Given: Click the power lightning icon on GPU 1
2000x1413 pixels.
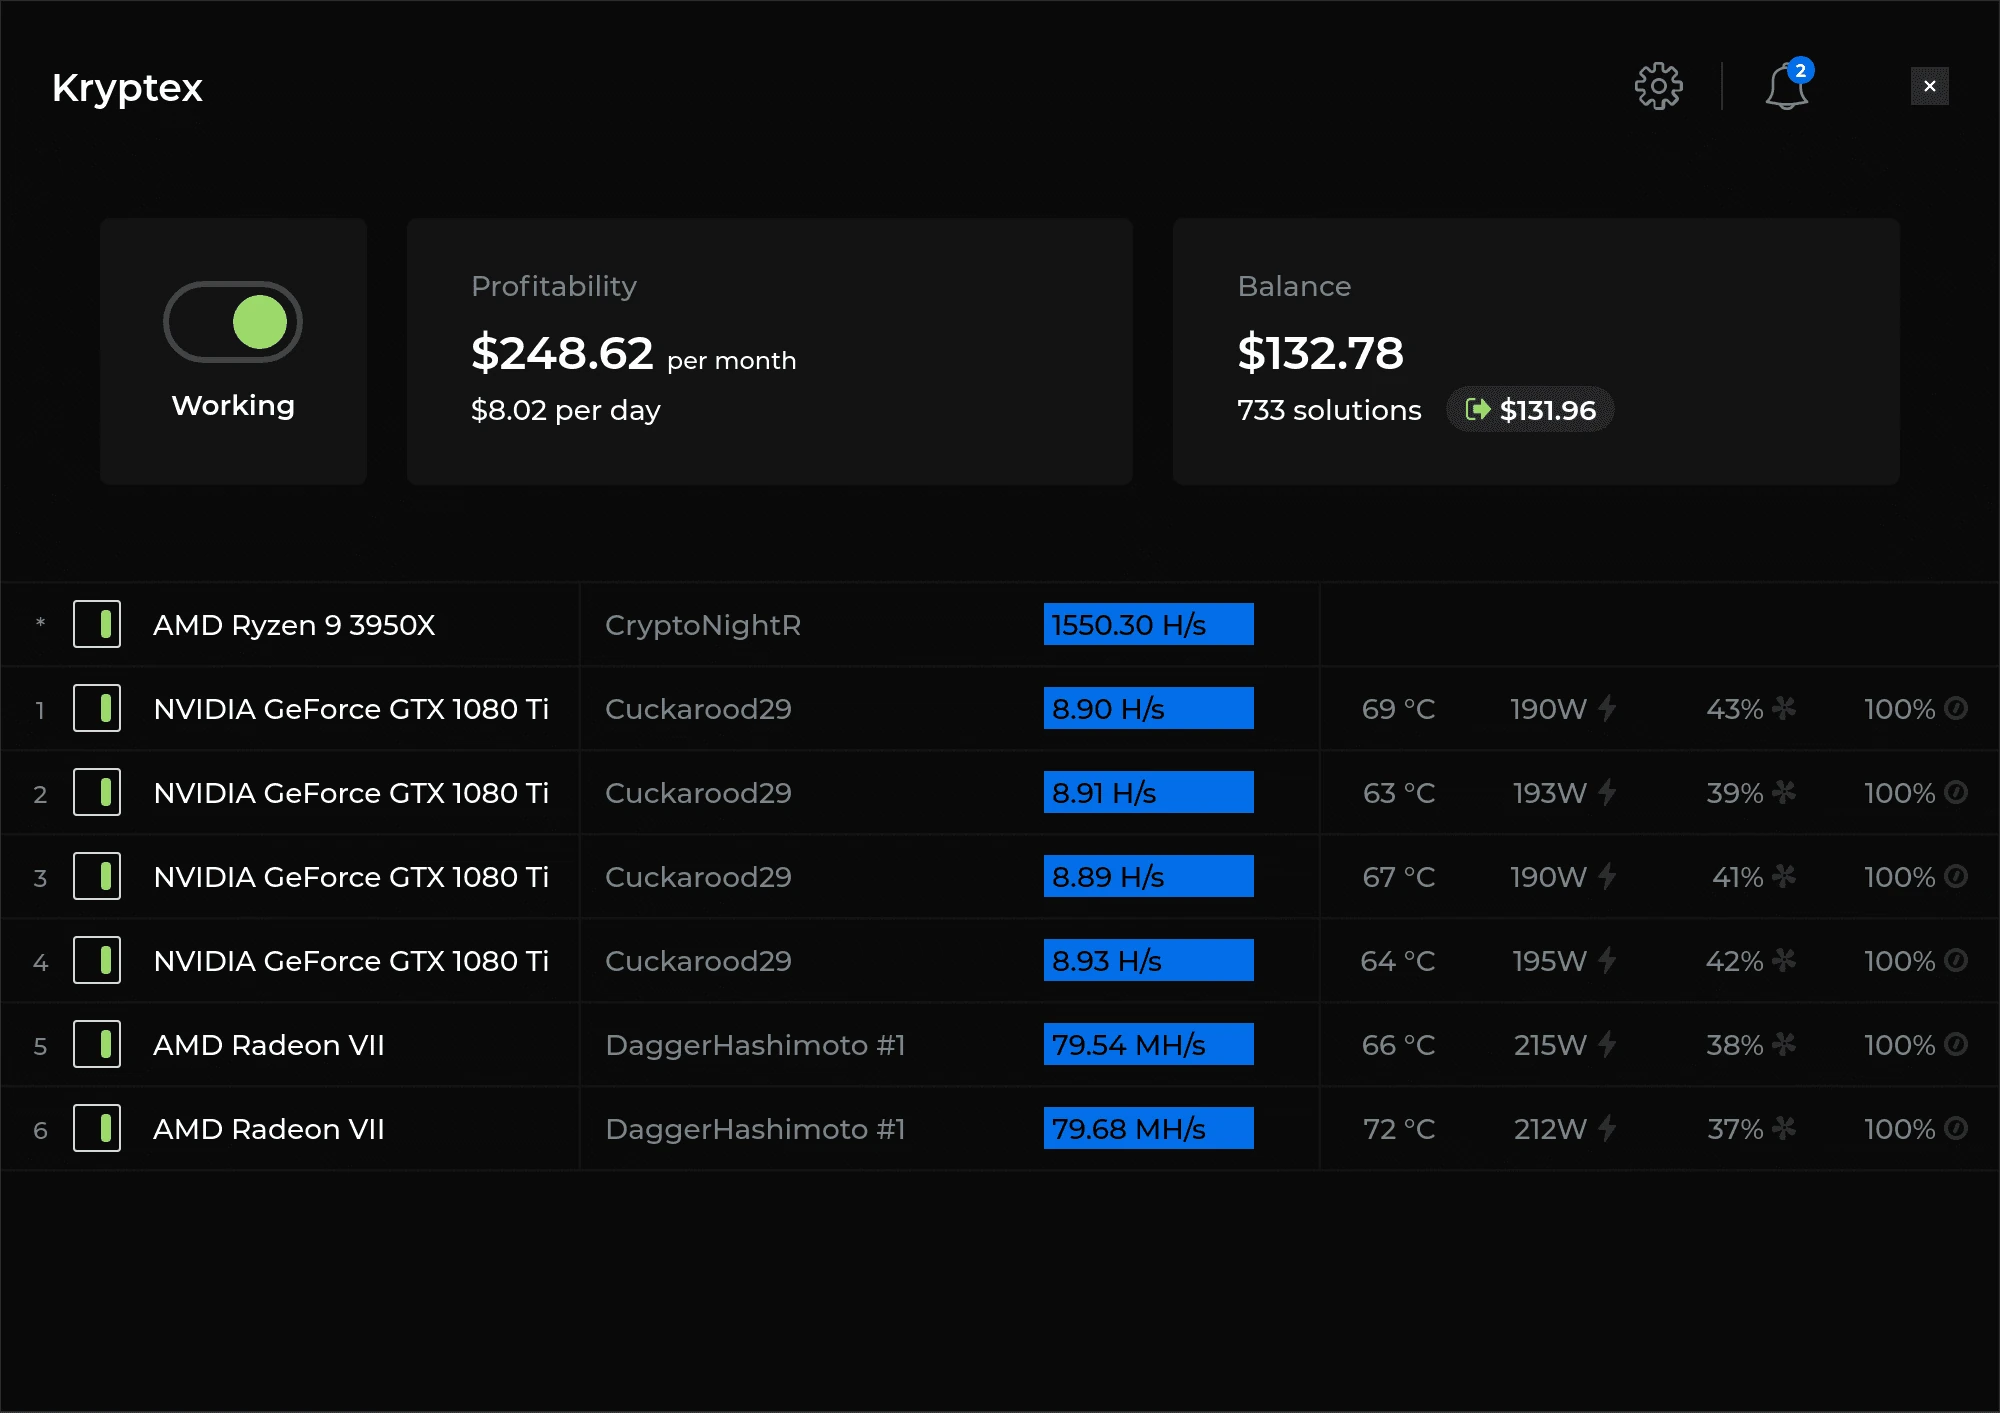Looking at the screenshot, I should (x=1607, y=708).
